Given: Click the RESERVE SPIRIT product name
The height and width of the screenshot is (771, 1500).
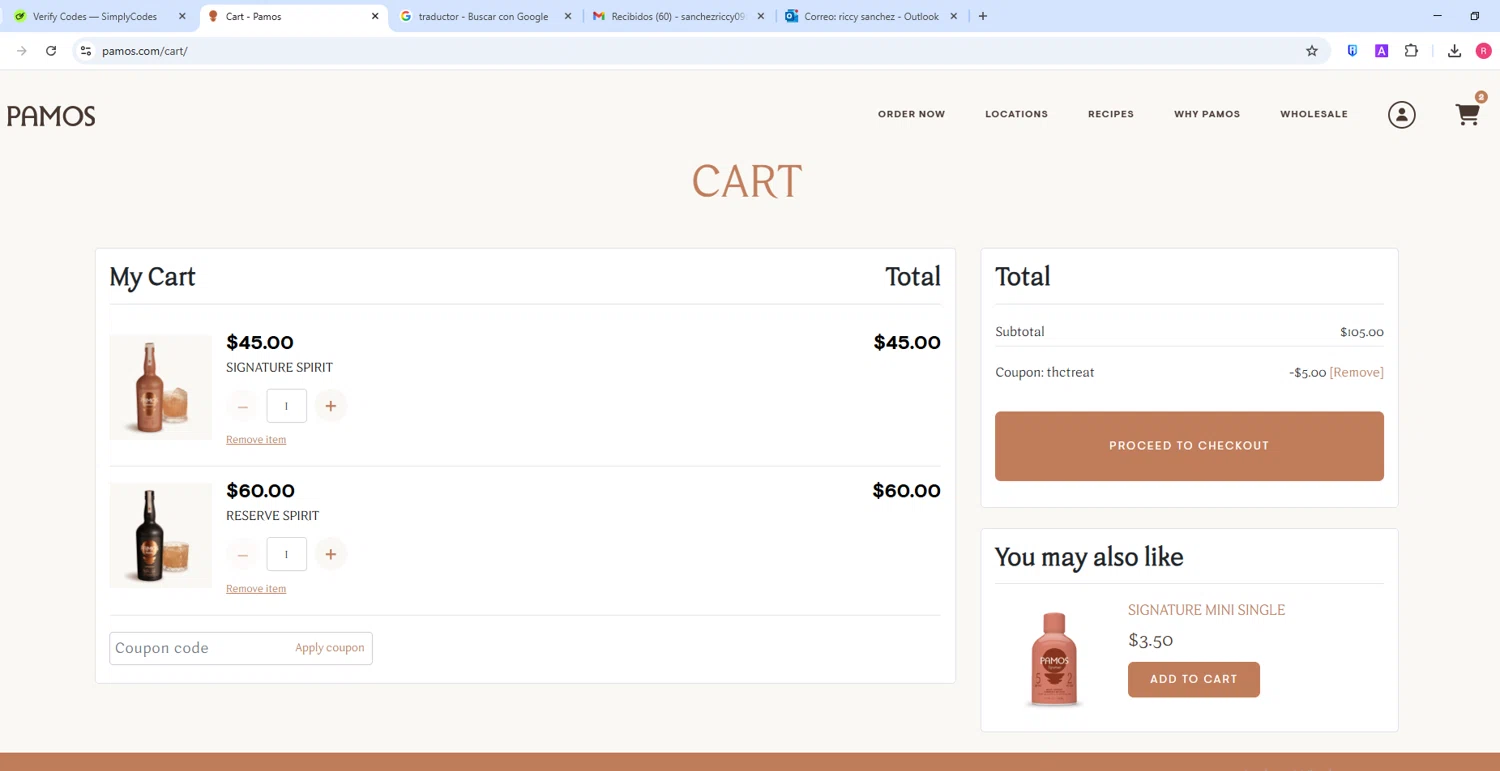Looking at the screenshot, I should tap(272, 516).
